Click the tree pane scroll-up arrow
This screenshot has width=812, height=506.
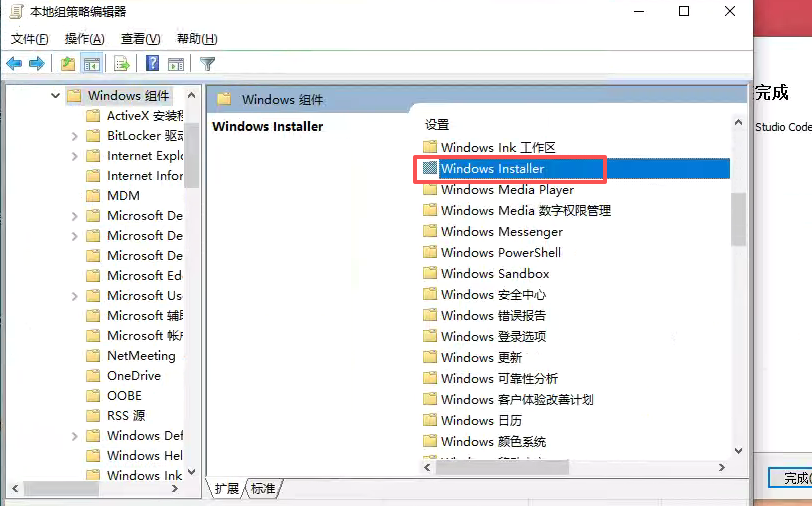pyautogui.click(x=192, y=95)
